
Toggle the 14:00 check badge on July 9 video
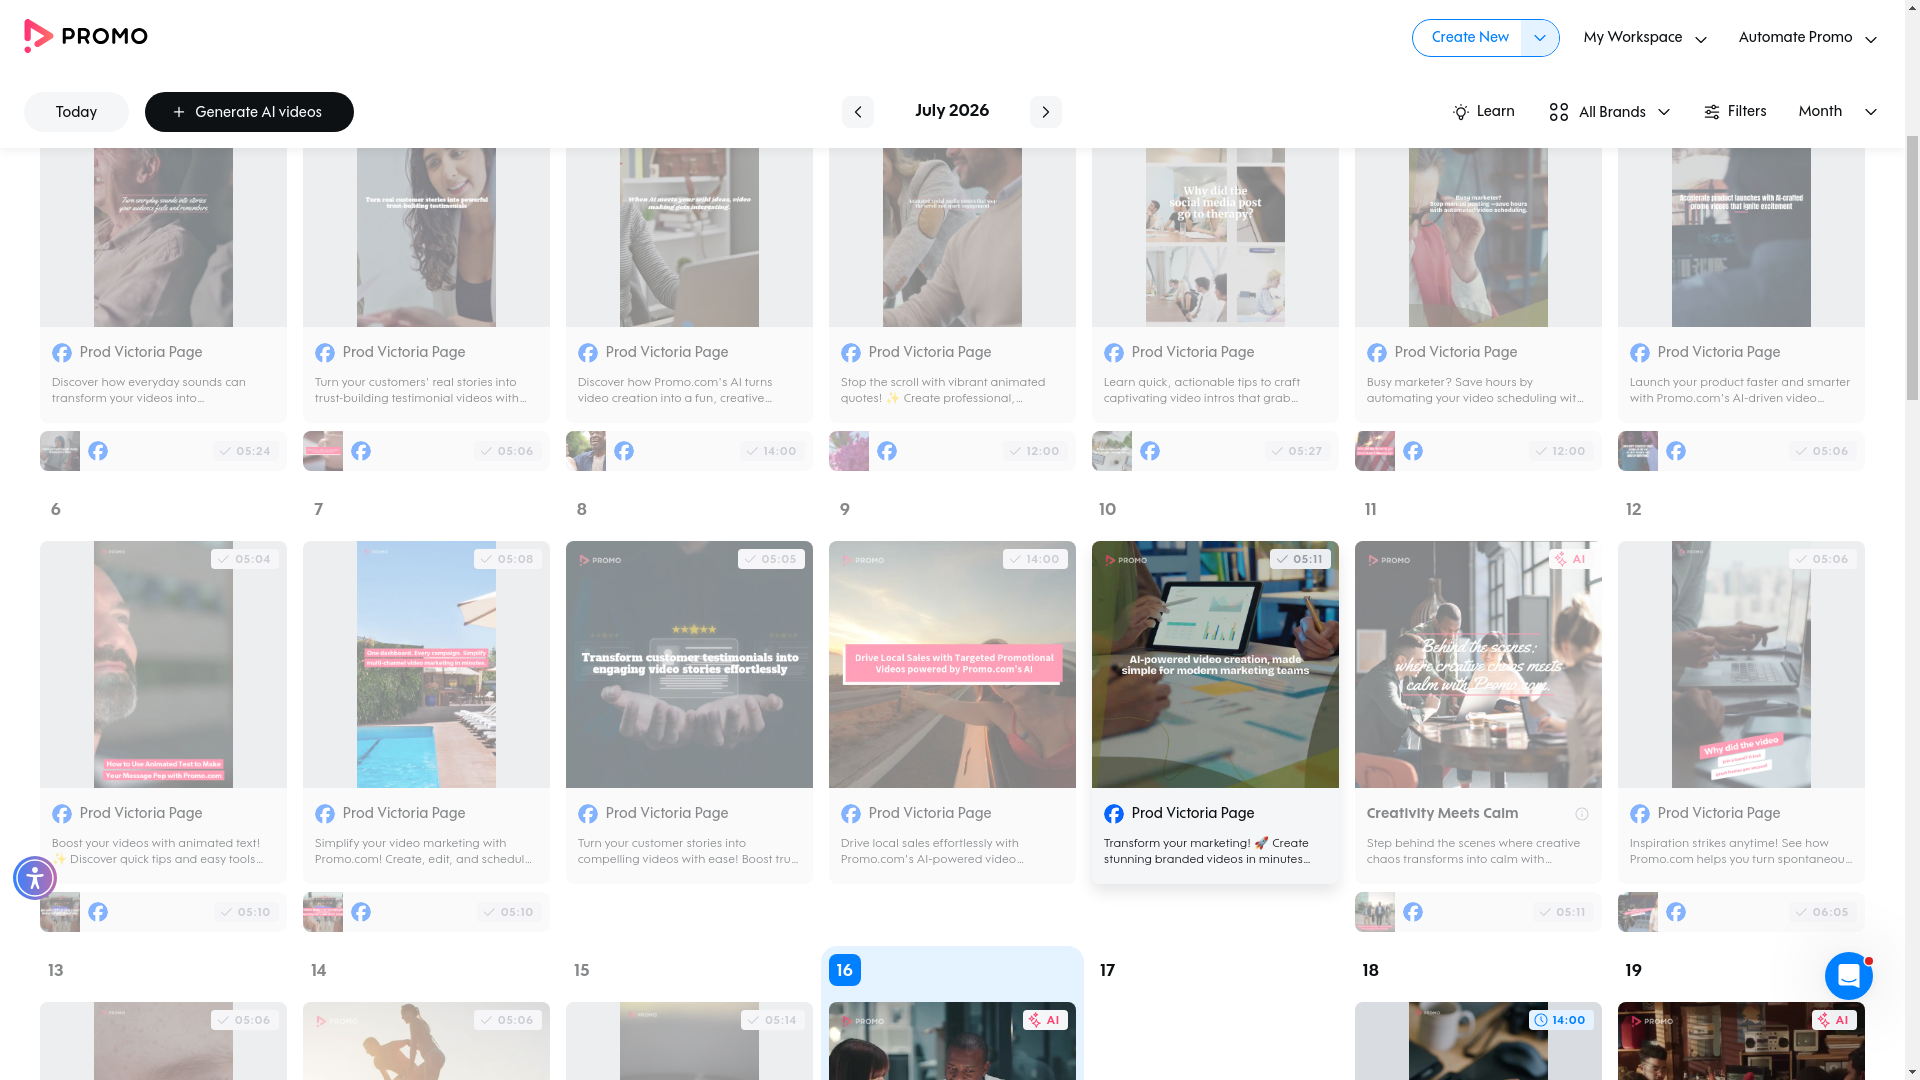pyautogui.click(x=1035, y=559)
